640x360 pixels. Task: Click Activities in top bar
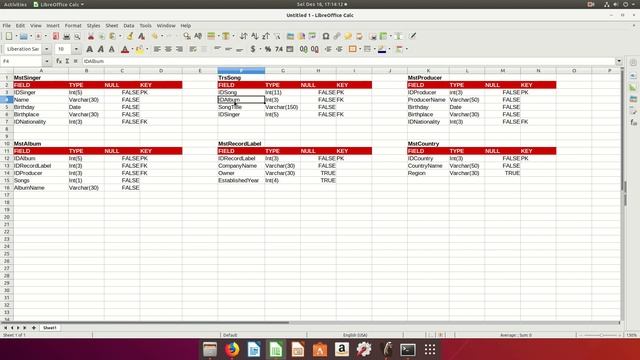pyautogui.click(x=15, y=4)
